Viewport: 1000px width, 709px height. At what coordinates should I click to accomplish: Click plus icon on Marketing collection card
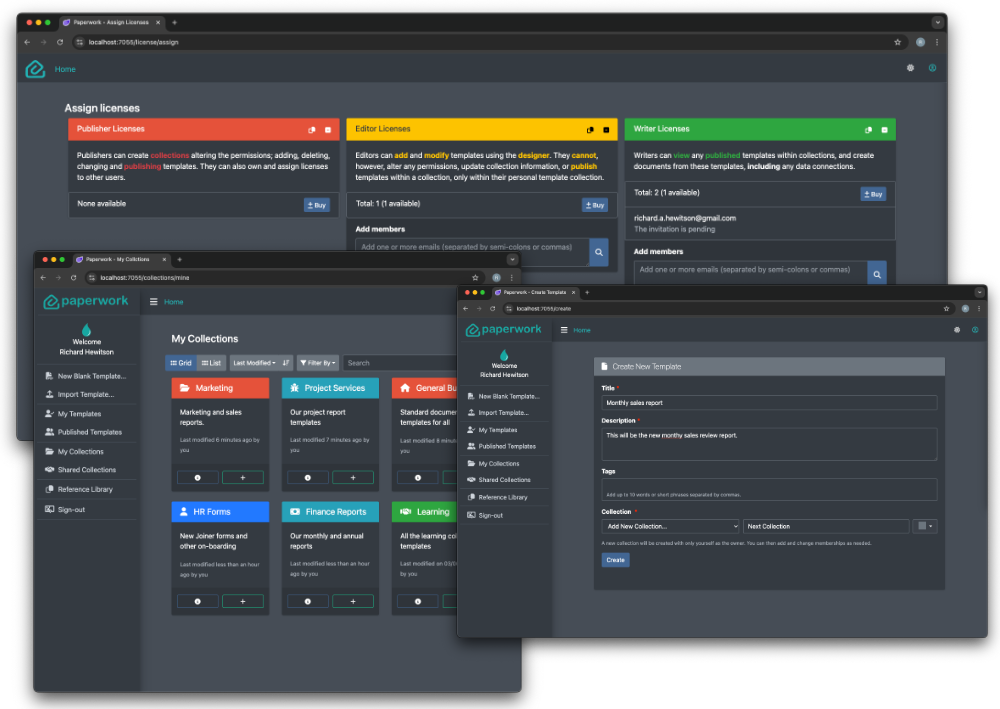pos(242,478)
